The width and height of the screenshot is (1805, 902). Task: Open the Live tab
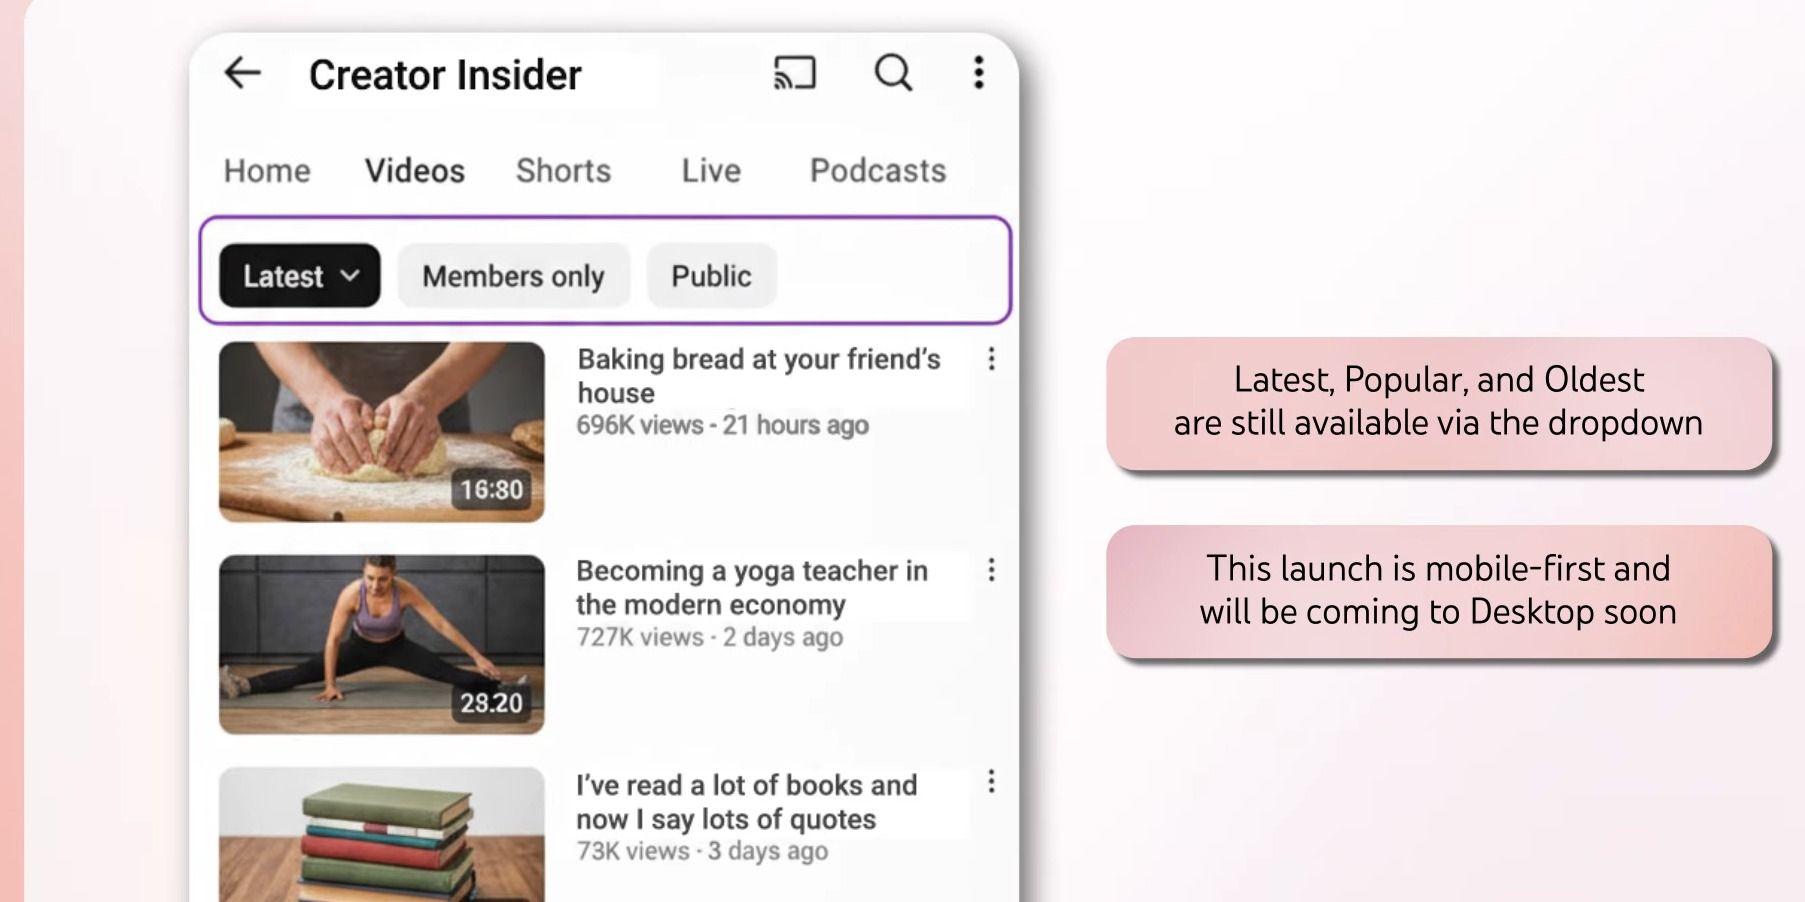(711, 171)
